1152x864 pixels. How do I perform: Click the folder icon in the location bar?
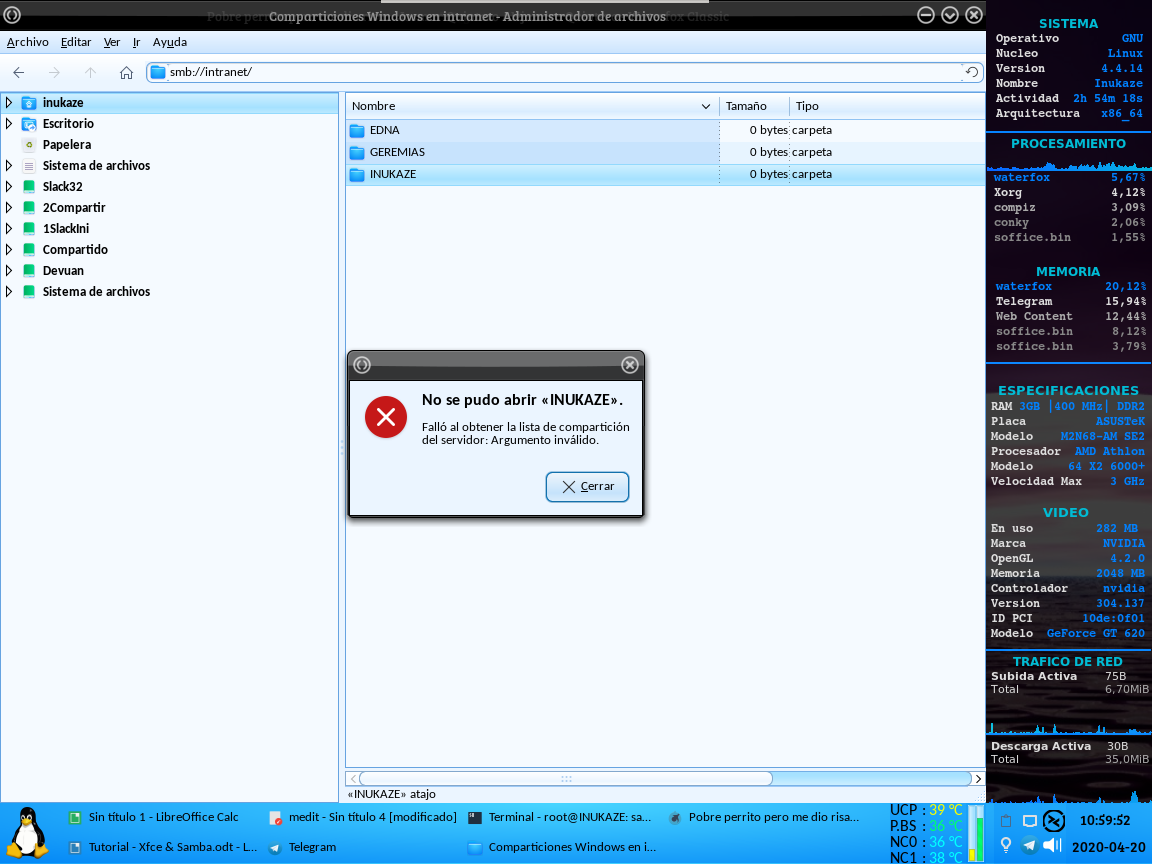(158, 72)
